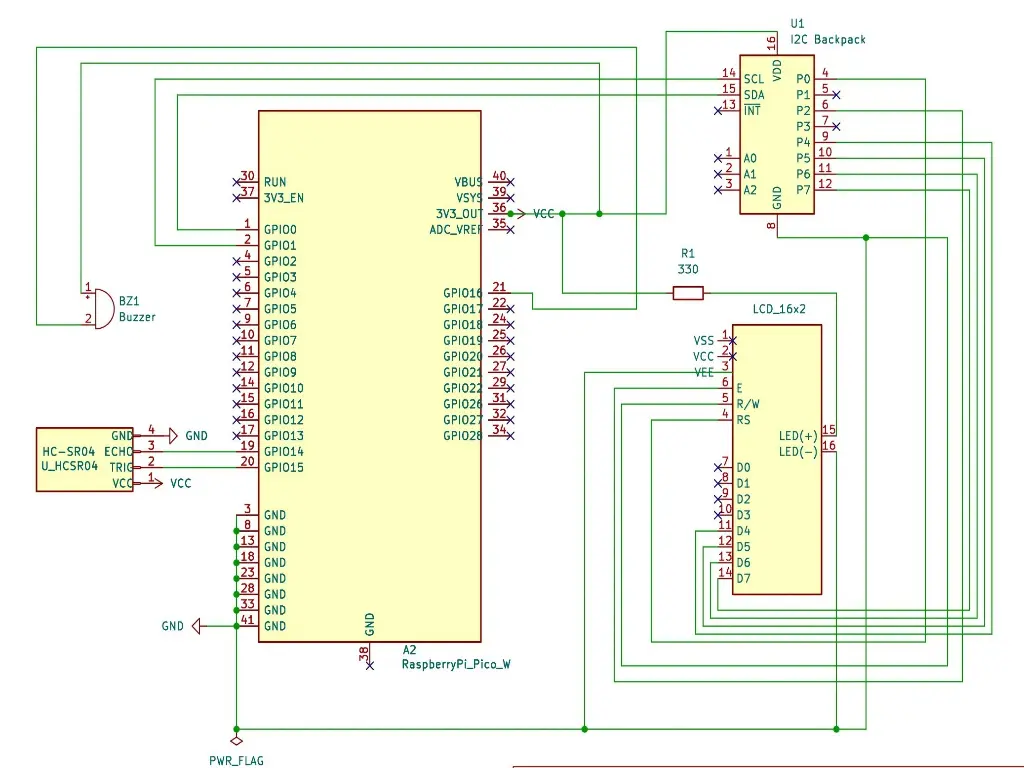This screenshot has height=768, width=1024.
Task: Select the no-connect mark on LCD D0 pin
Action: pos(718,468)
